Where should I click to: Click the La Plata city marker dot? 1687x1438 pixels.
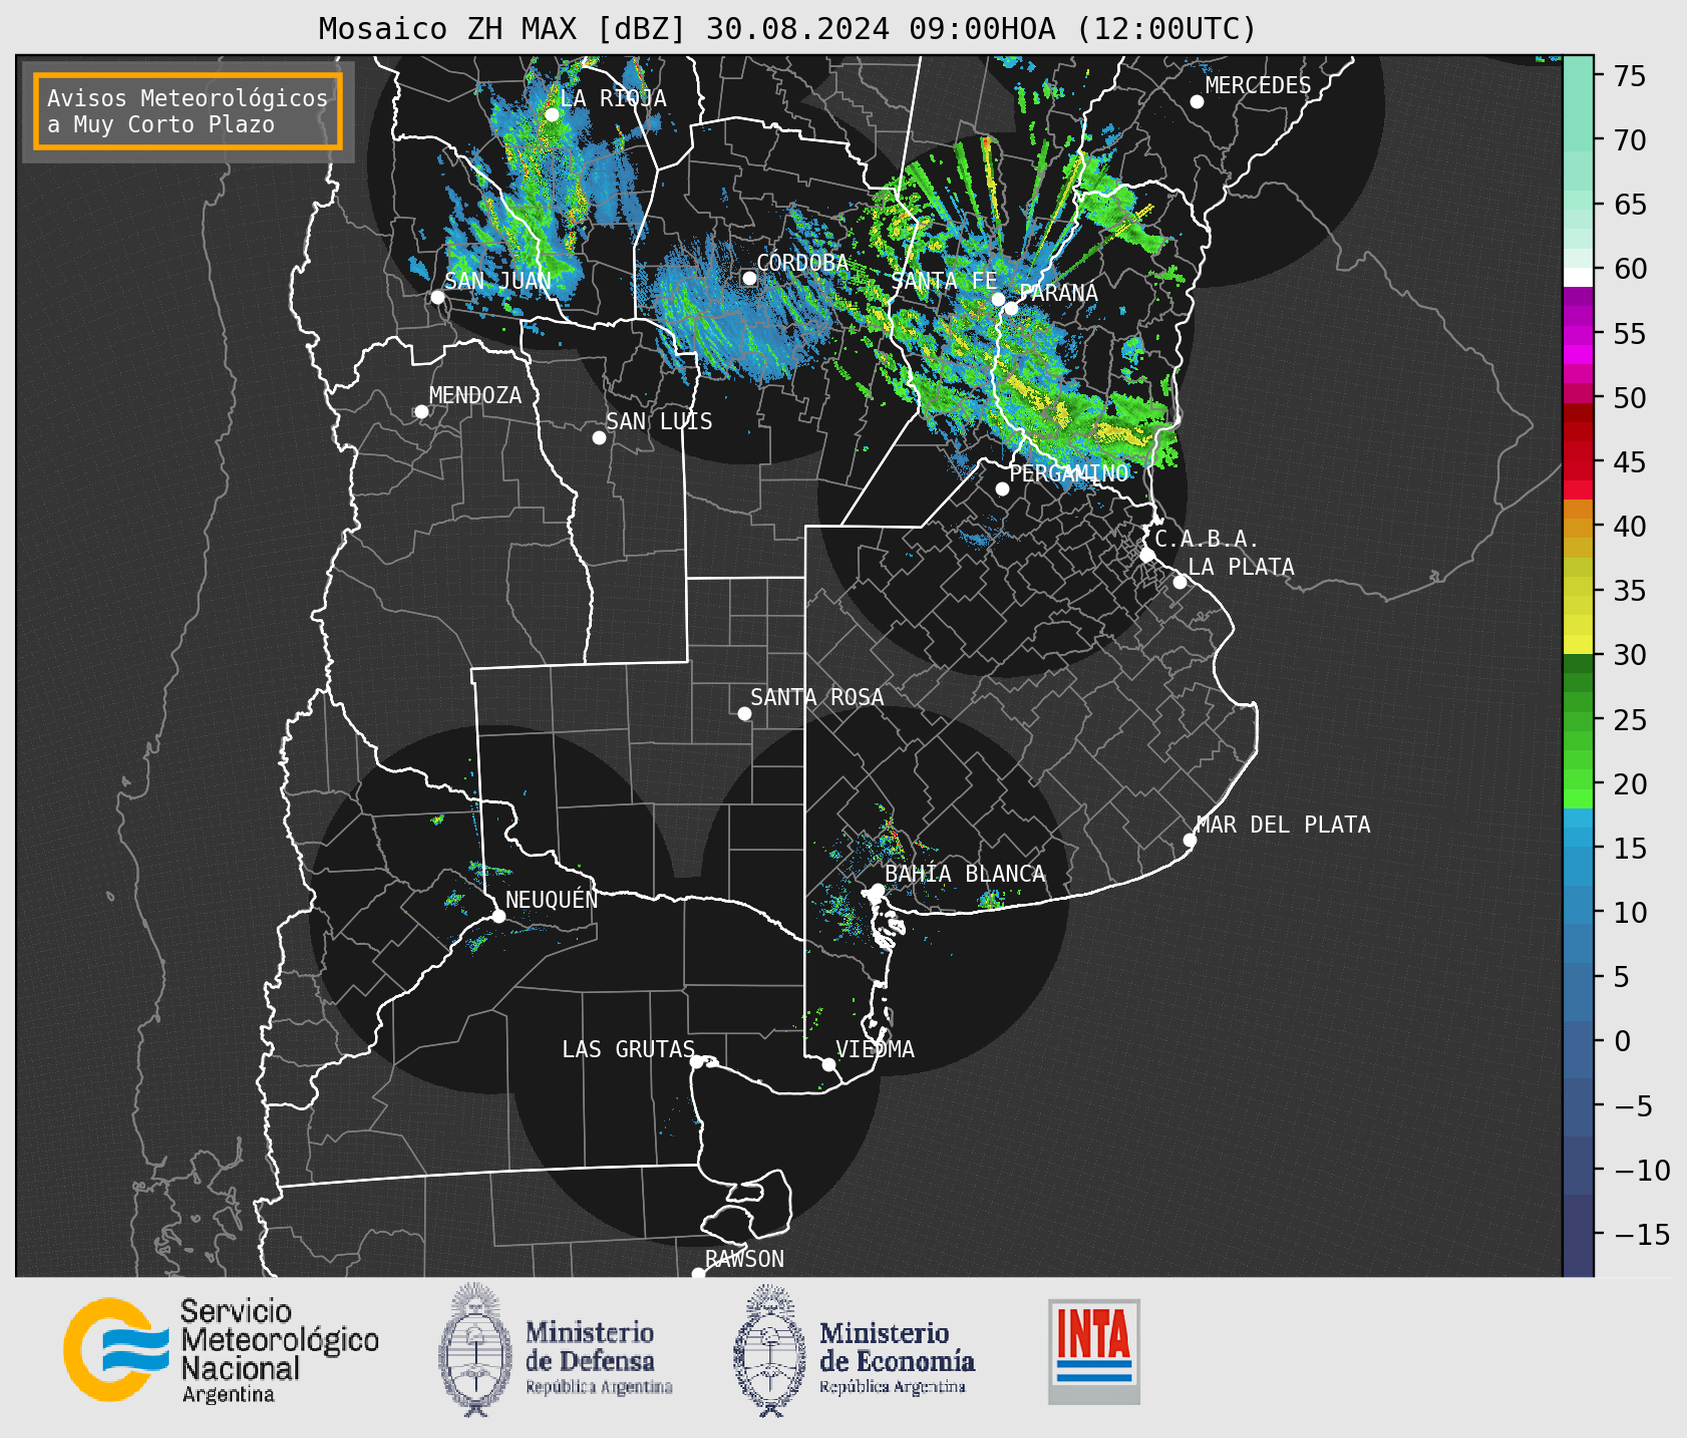click(1180, 582)
